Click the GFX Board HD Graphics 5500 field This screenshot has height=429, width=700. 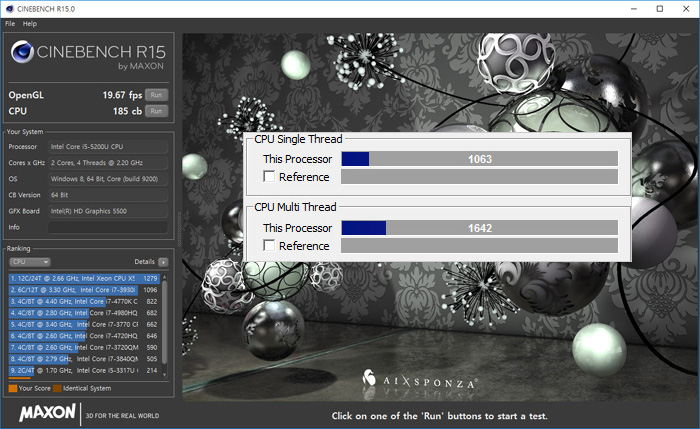click(108, 211)
